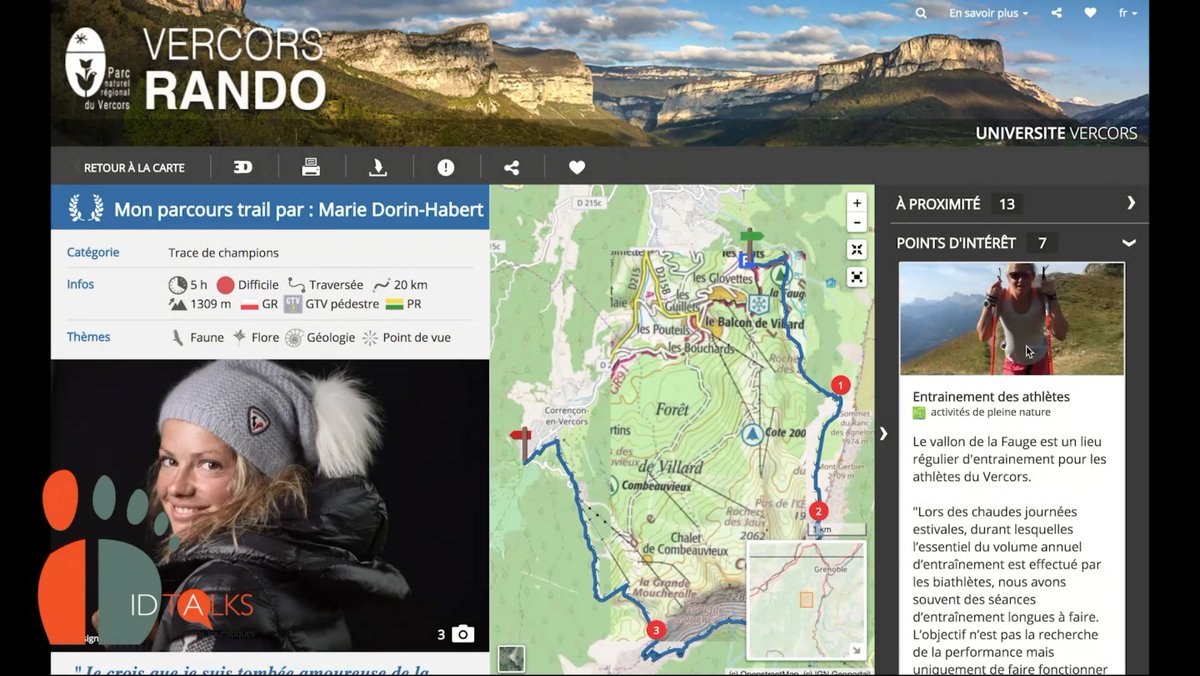Image resolution: width=1200 pixels, height=676 pixels.
Task: Click the Faune theme
Action: pyautogui.click(x=197, y=337)
